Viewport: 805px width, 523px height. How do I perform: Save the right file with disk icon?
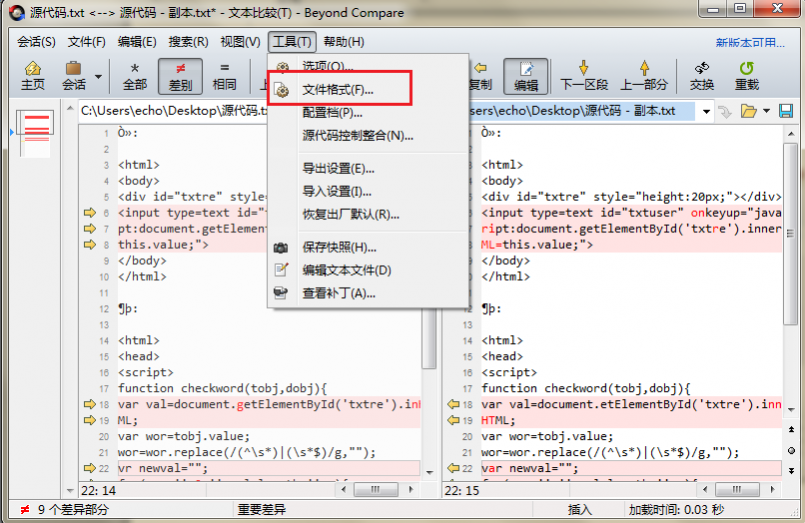pyautogui.click(x=785, y=111)
